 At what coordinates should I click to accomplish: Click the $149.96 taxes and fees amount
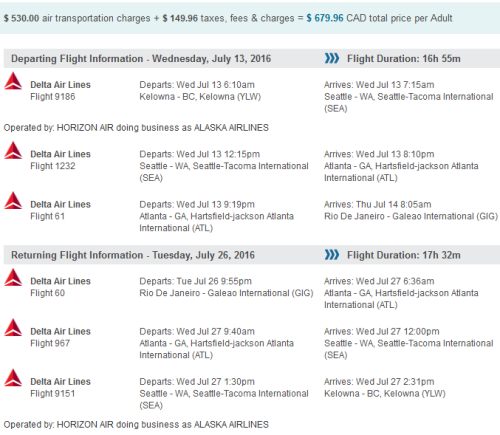coord(180,18)
